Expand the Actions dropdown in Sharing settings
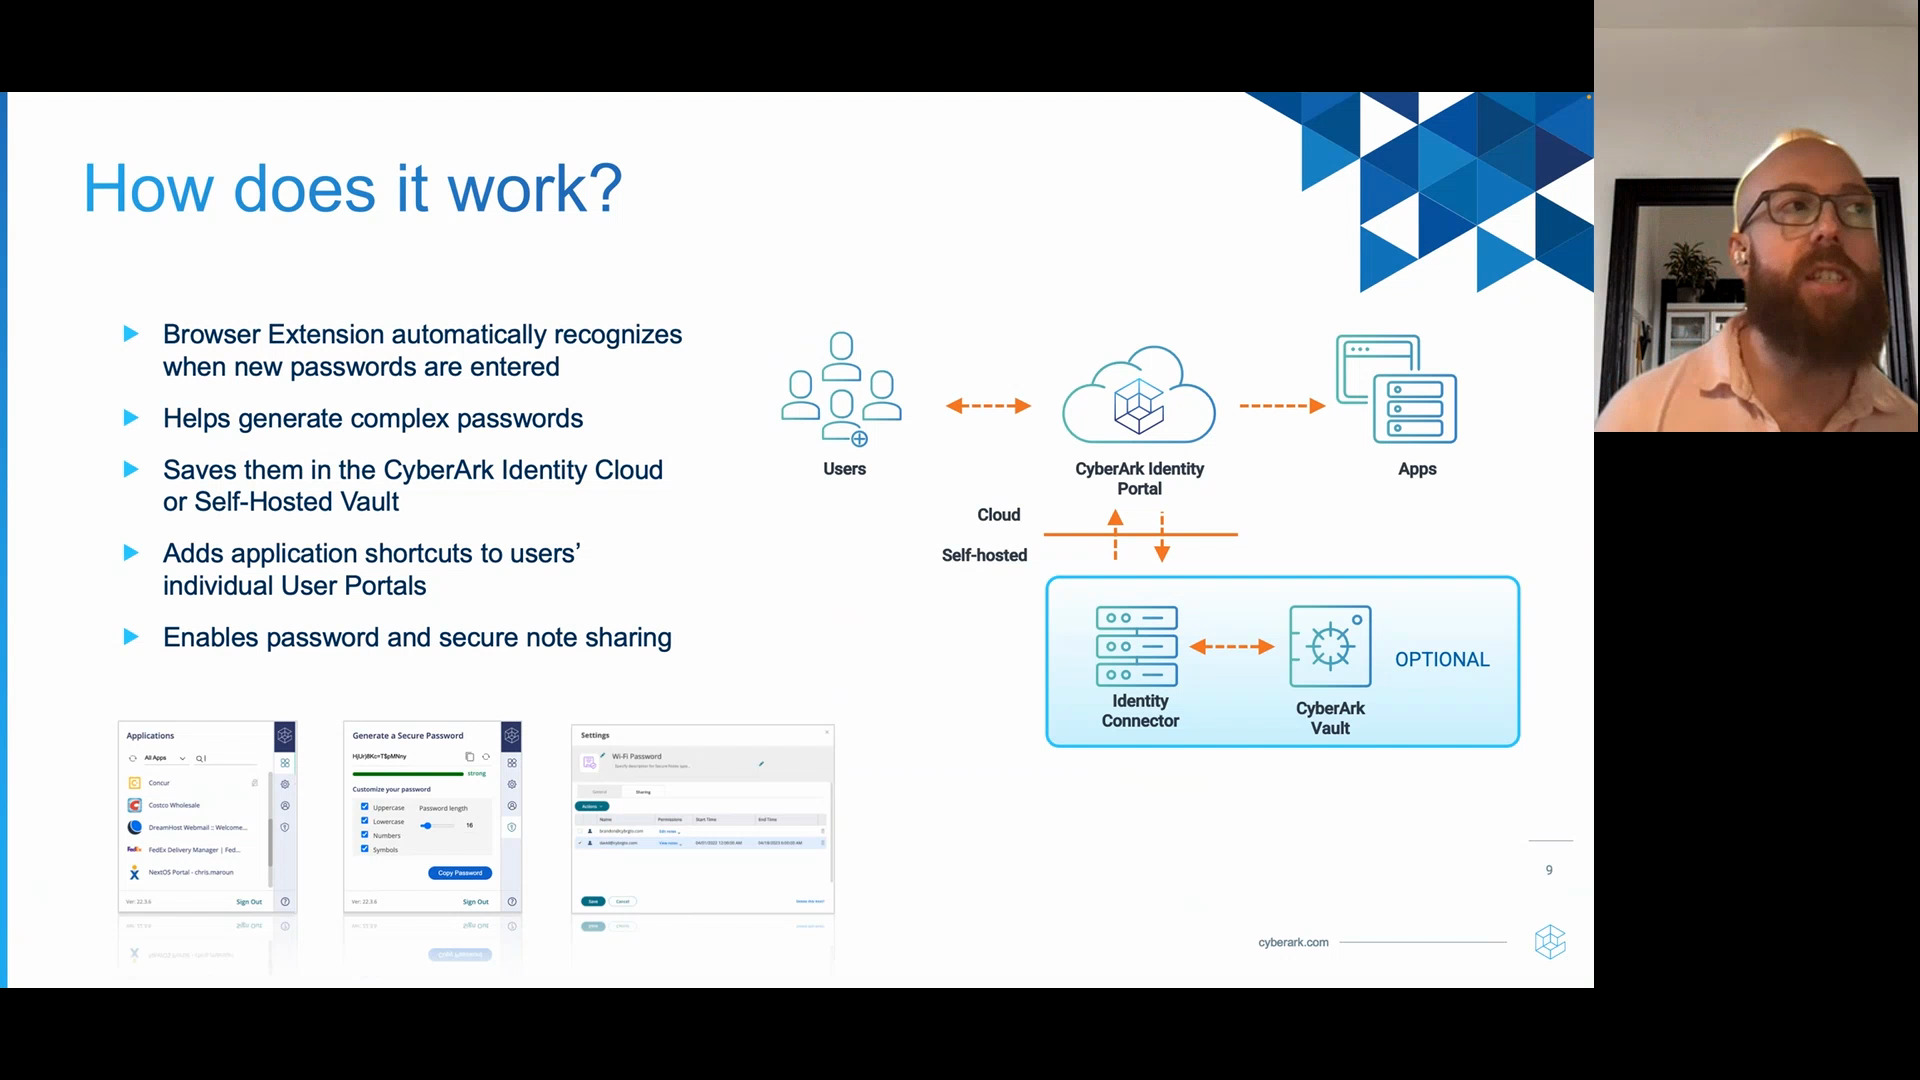 pos(592,806)
